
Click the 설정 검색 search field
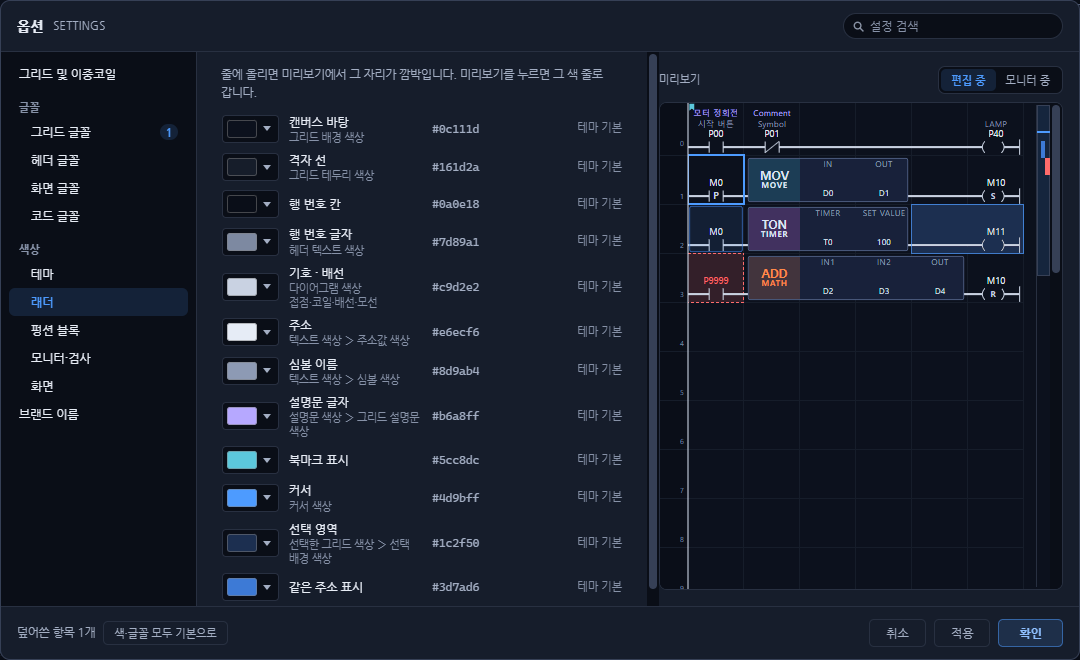coord(953,26)
